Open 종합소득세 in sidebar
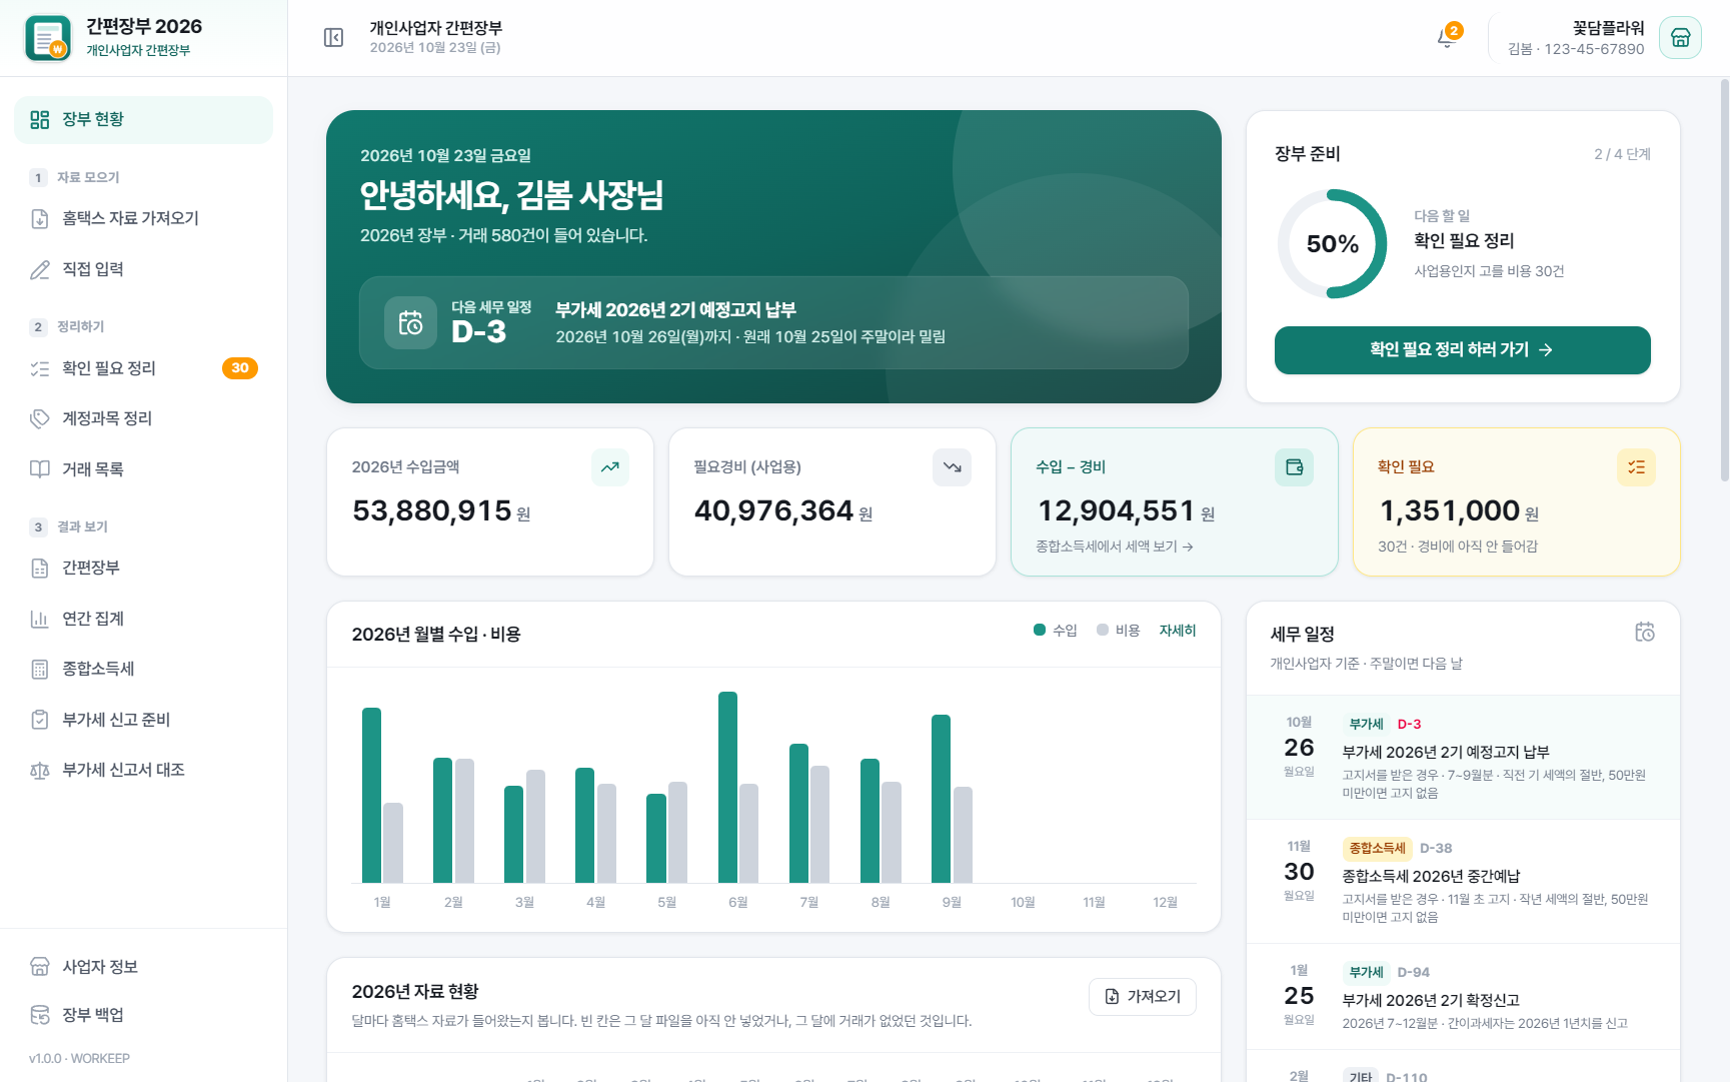The width and height of the screenshot is (1730, 1082). tap(143, 669)
